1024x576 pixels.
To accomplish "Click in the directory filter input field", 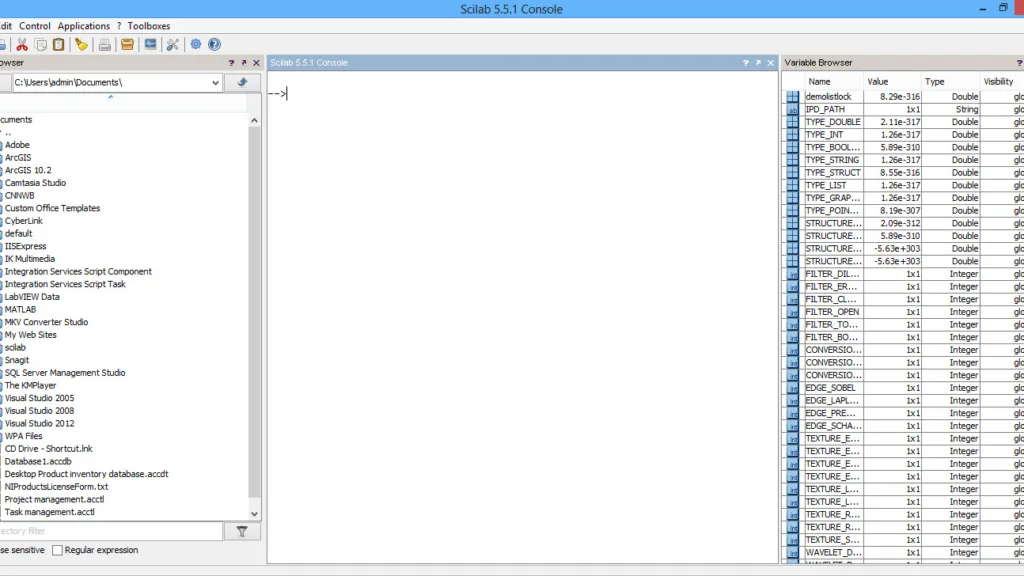I will pyautogui.click(x=111, y=531).
